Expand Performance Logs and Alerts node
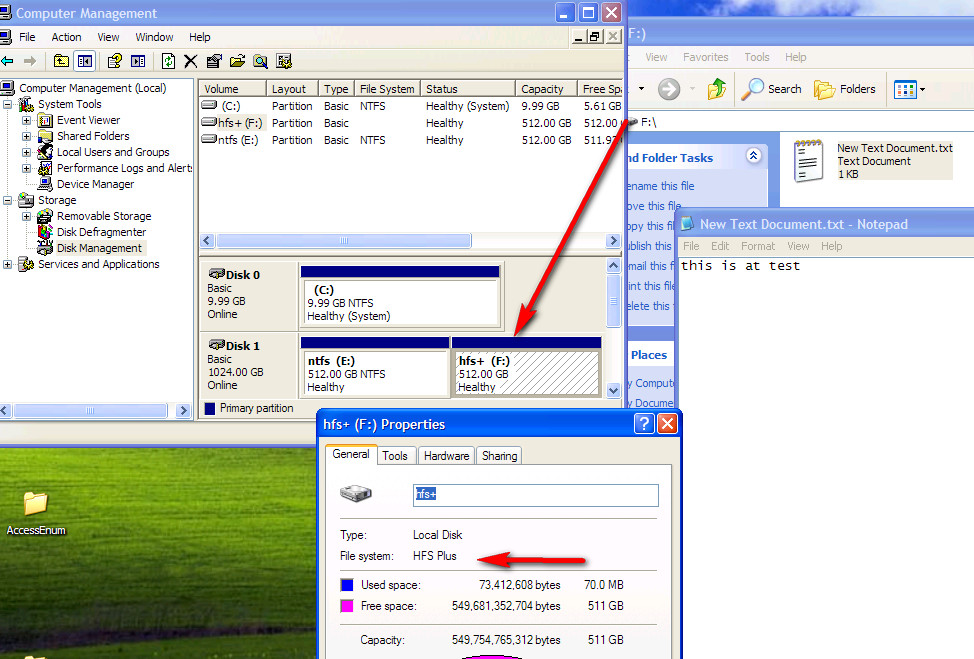The image size is (974, 659). click(26, 168)
